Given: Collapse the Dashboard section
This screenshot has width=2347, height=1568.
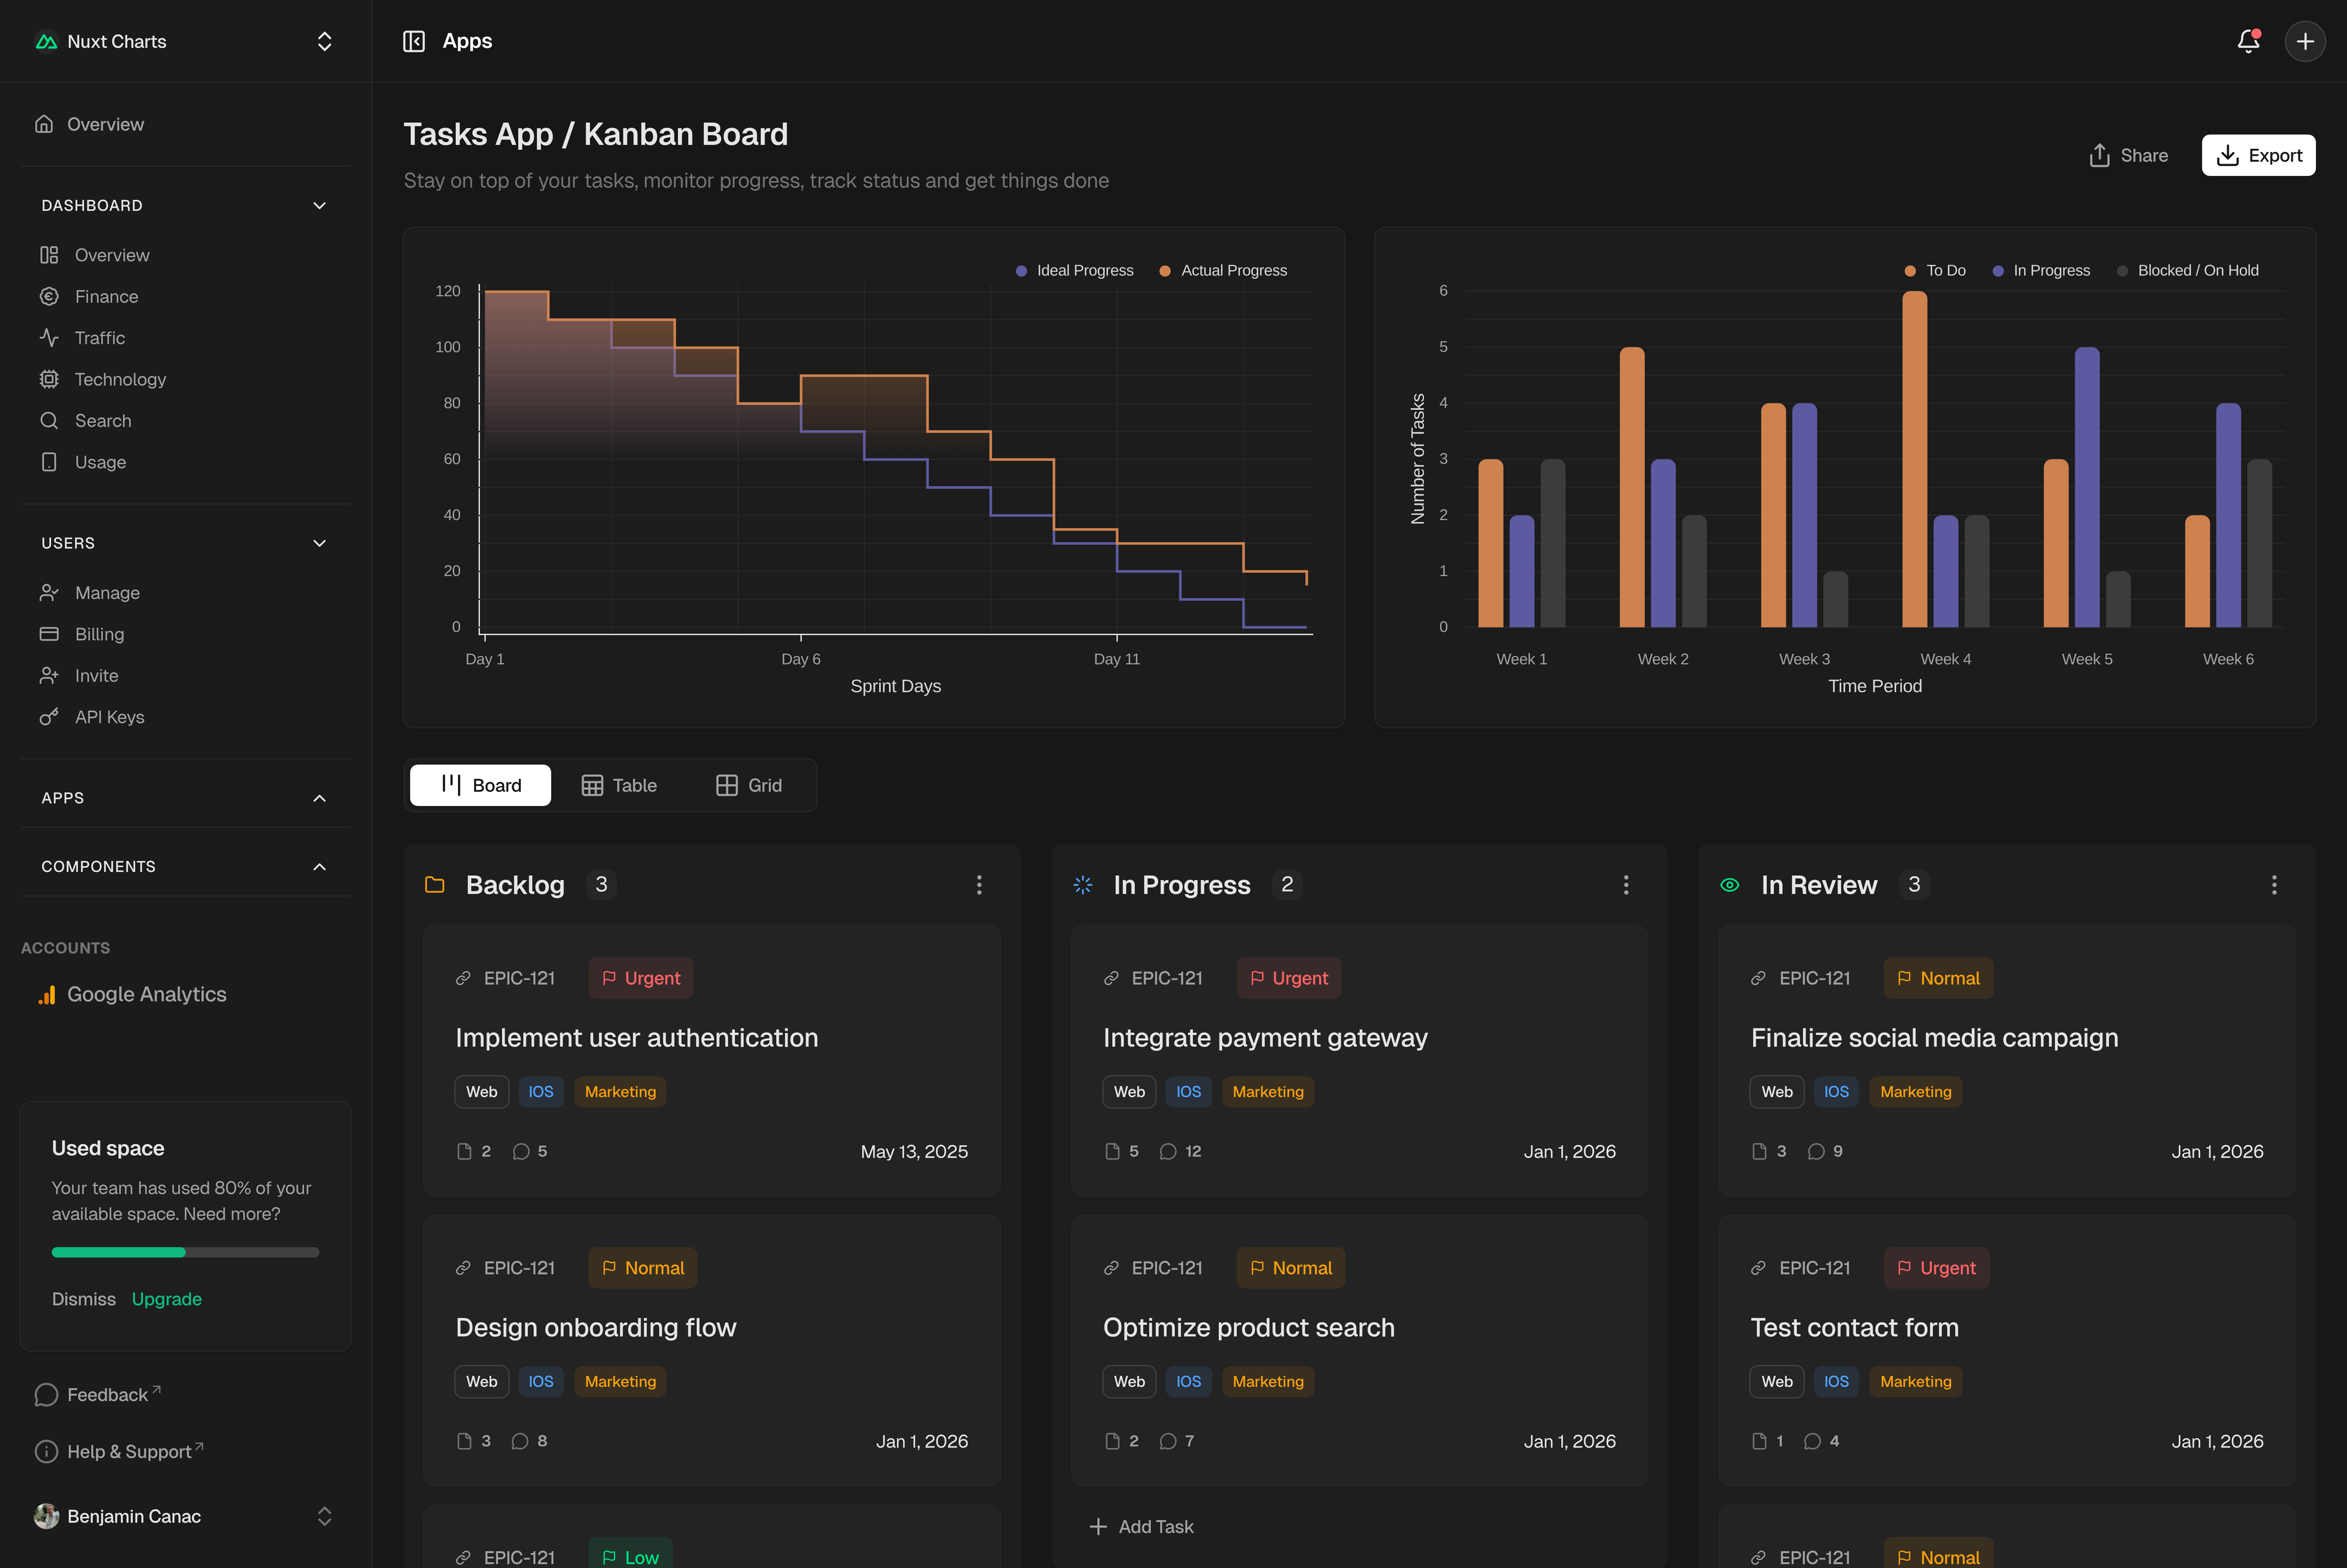Looking at the screenshot, I should coord(319,205).
